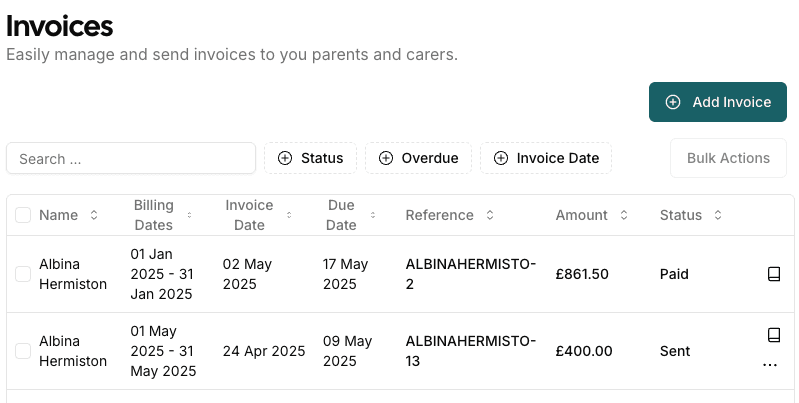This screenshot has height=403, width=799.
Task: Sort by Name column arrows
Action: pos(94,215)
